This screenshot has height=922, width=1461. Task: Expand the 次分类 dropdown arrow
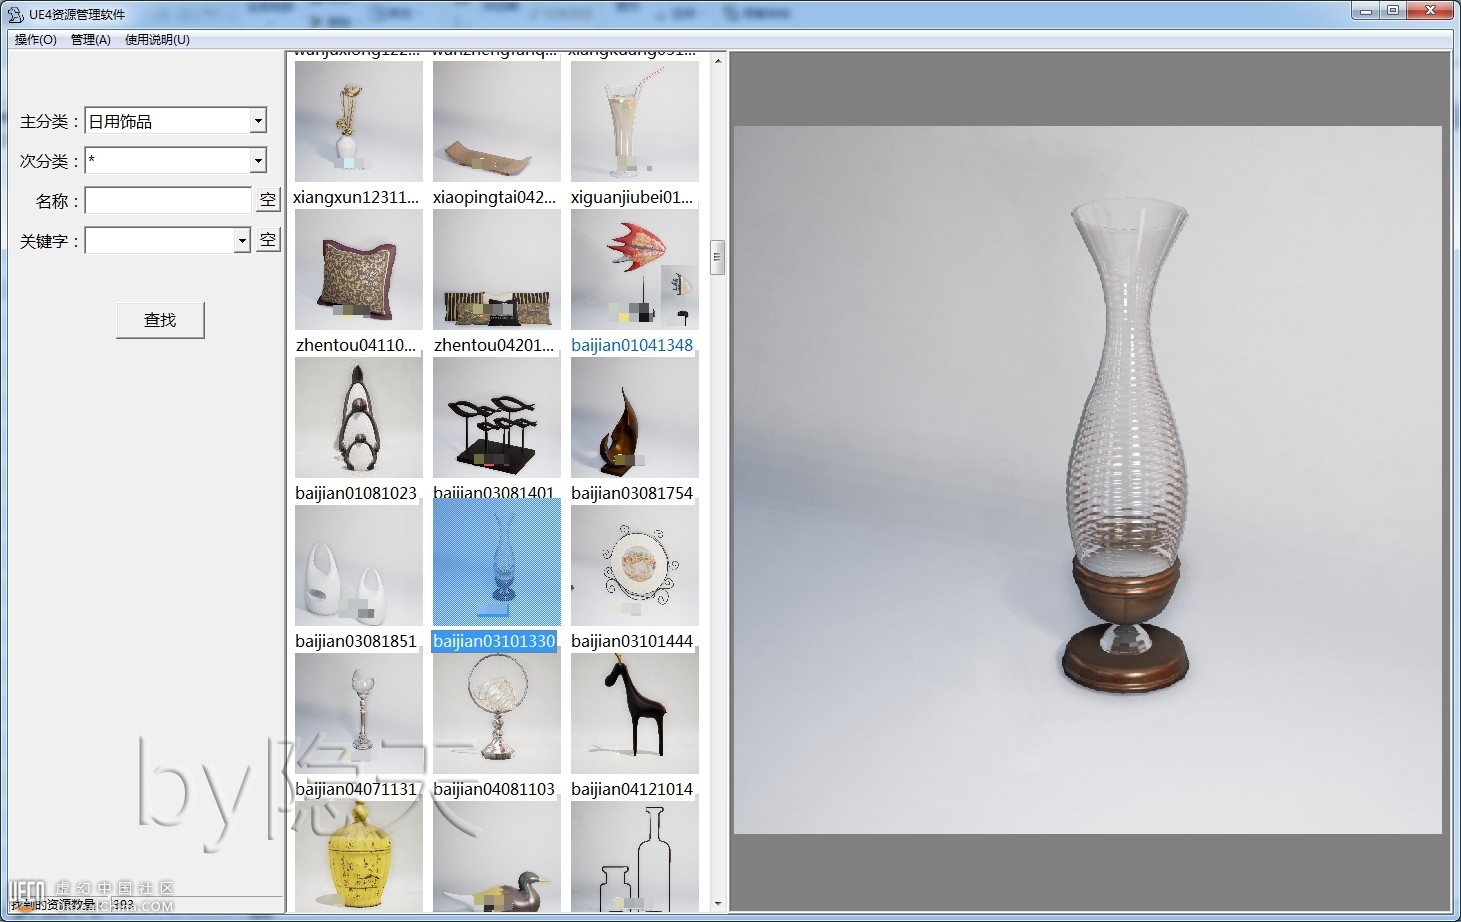pyautogui.click(x=258, y=161)
